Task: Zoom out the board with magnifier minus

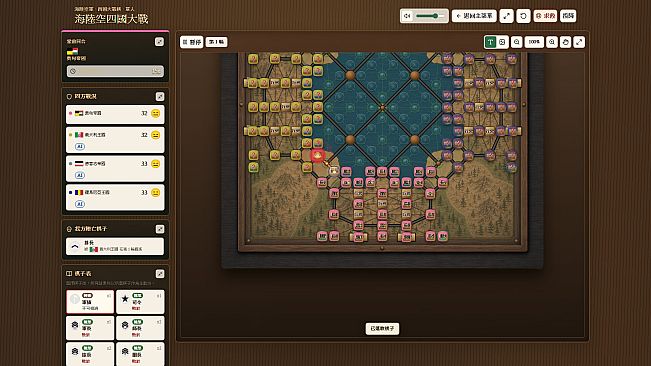Action: tap(516, 42)
